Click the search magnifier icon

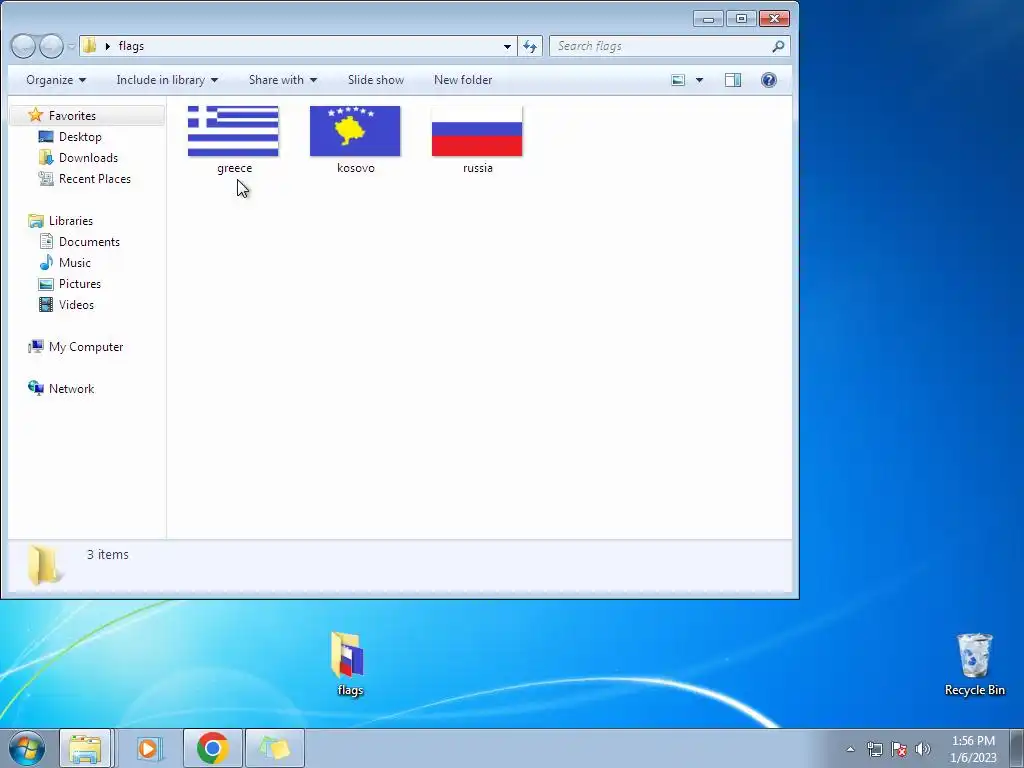coord(778,46)
